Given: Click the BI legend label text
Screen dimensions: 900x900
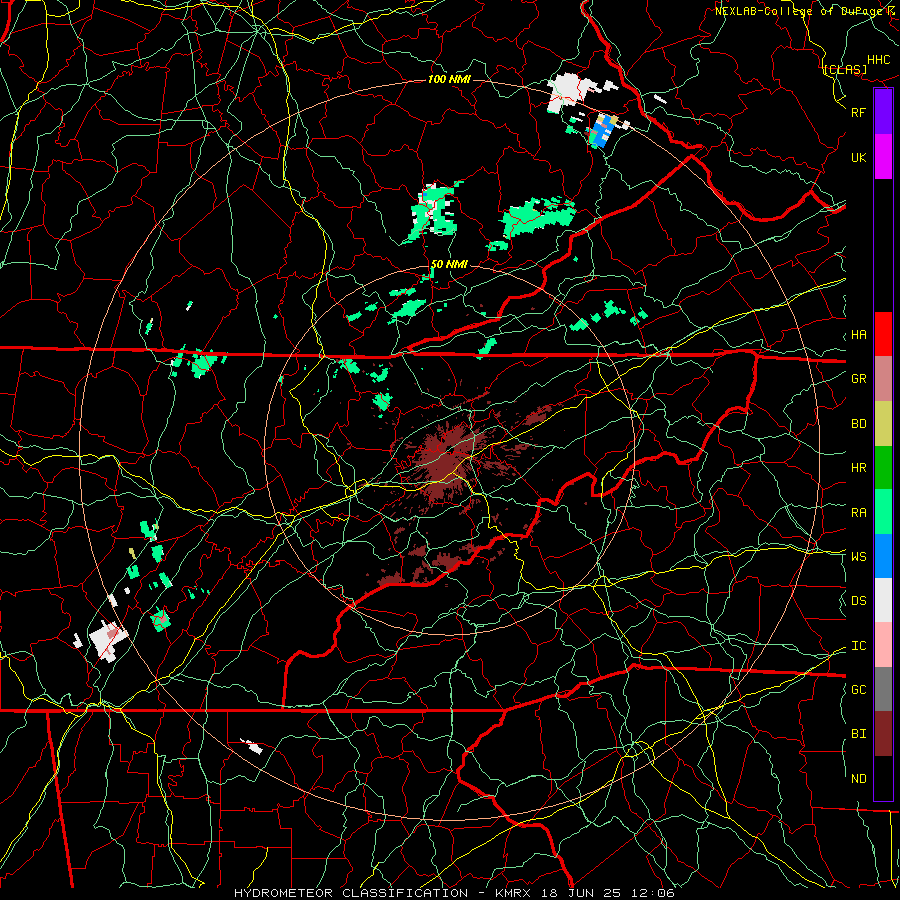Looking at the screenshot, I should [x=859, y=734].
